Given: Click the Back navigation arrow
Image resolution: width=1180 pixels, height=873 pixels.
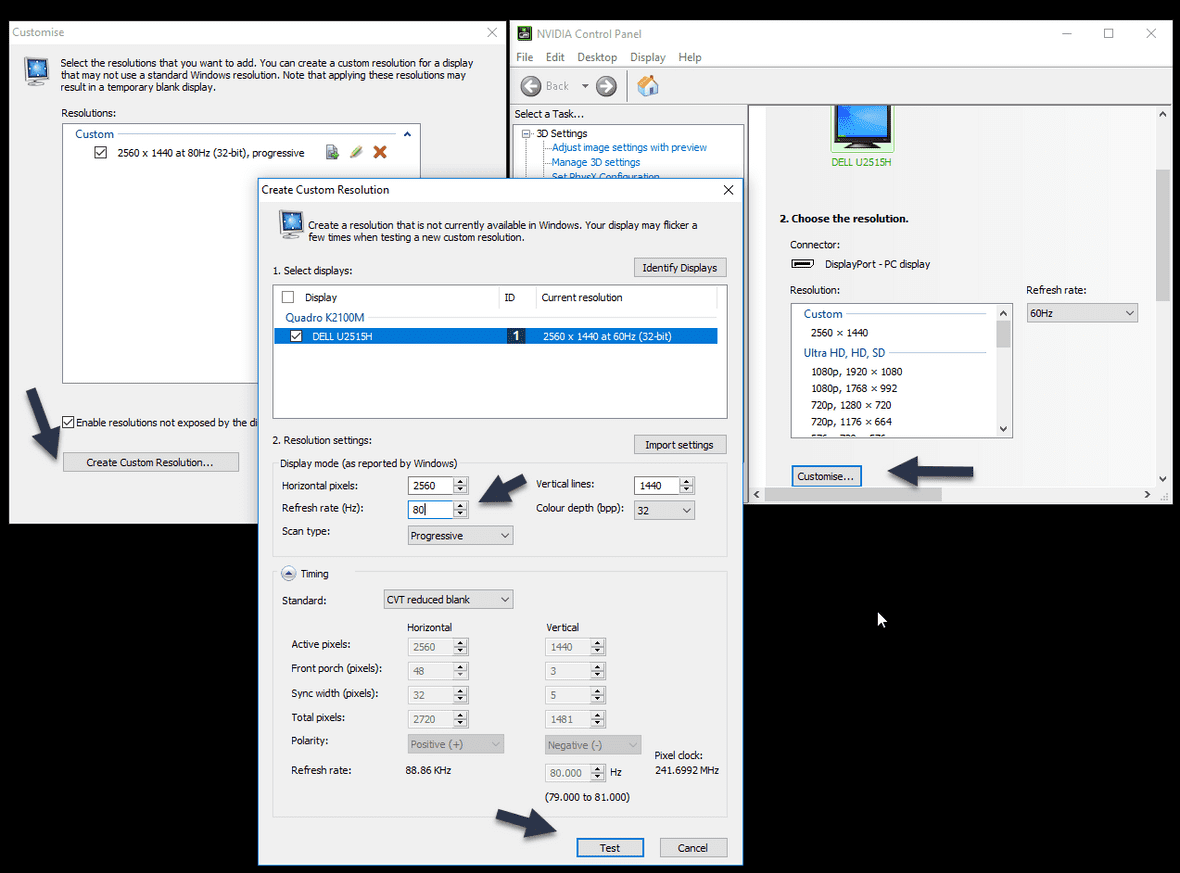Looking at the screenshot, I should (531, 86).
